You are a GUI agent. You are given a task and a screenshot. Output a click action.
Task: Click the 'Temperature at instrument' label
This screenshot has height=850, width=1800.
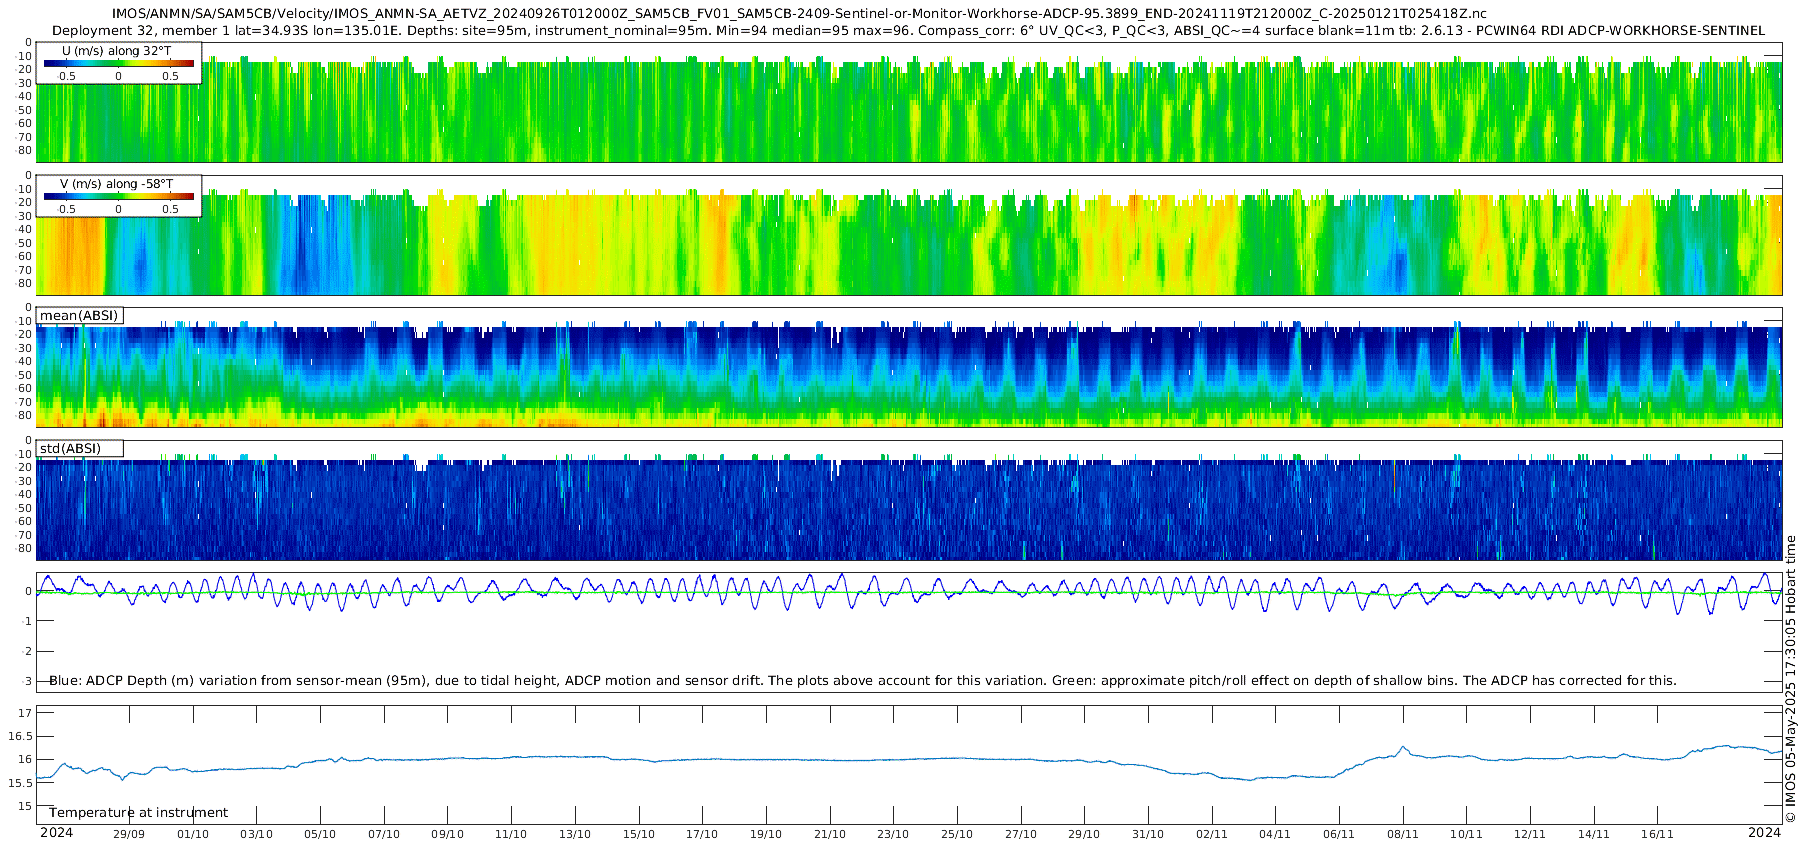coord(138,813)
